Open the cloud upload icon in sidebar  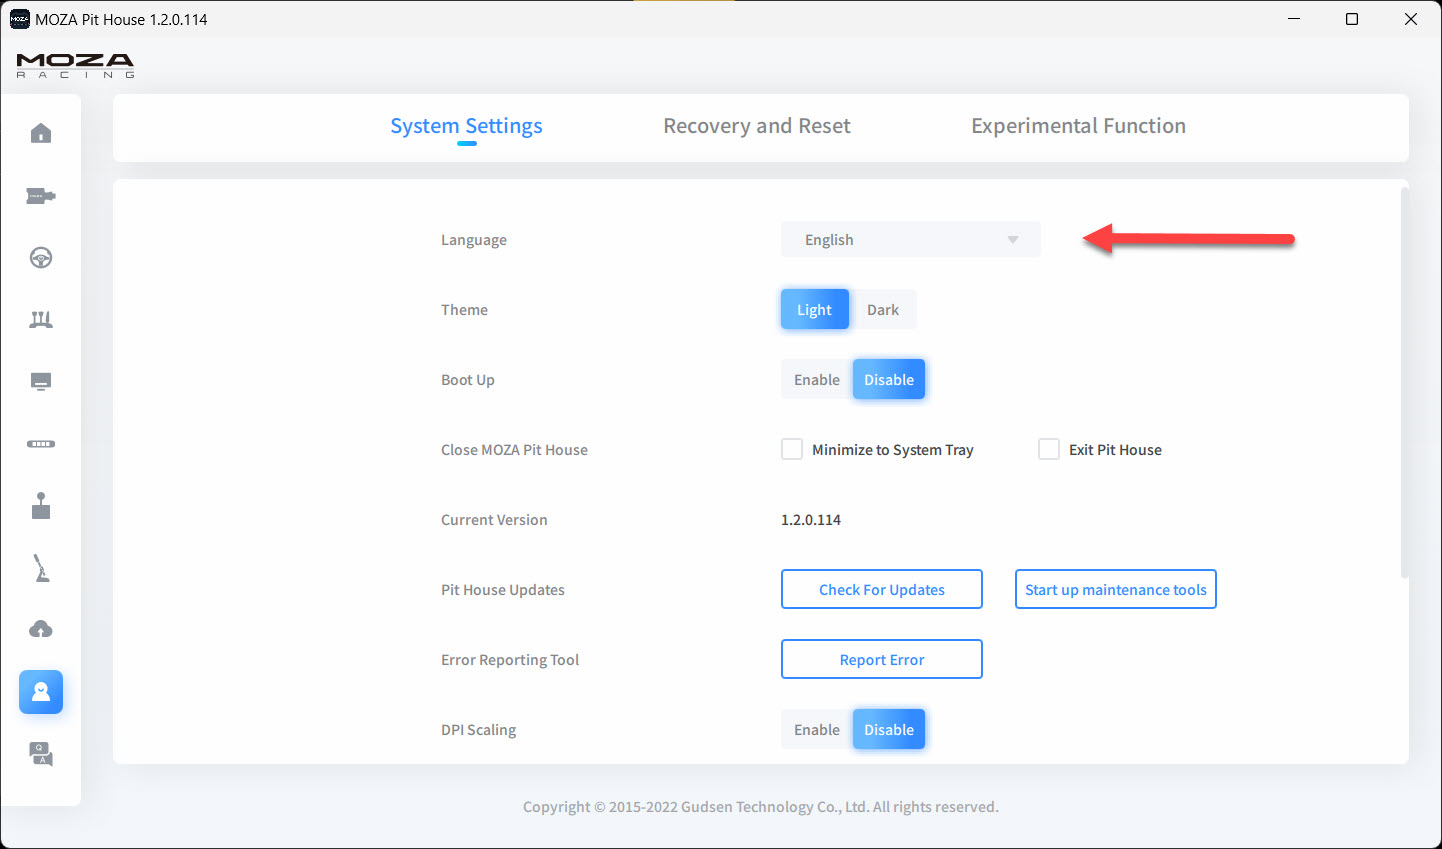pos(41,629)
